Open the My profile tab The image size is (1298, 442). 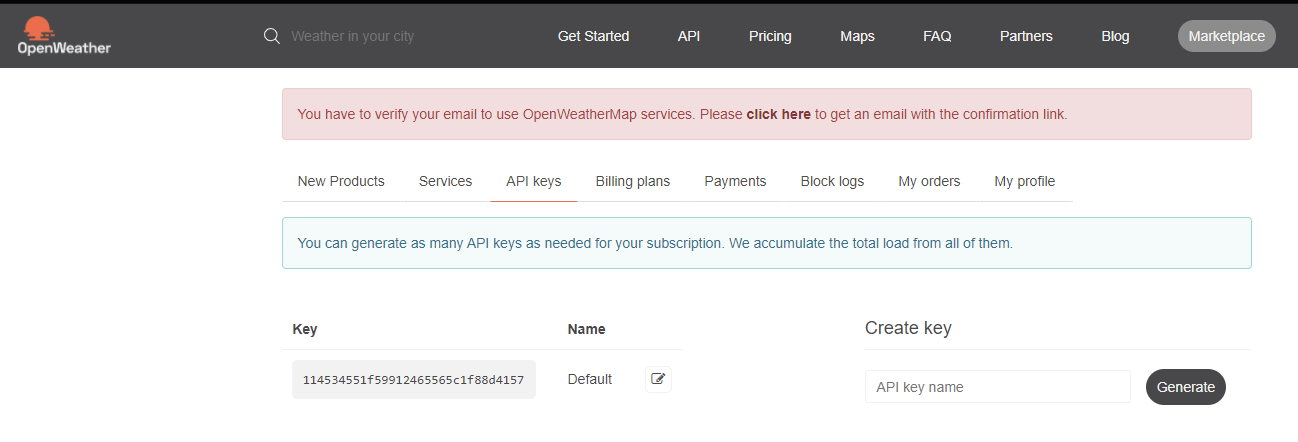click(1025, 181)
